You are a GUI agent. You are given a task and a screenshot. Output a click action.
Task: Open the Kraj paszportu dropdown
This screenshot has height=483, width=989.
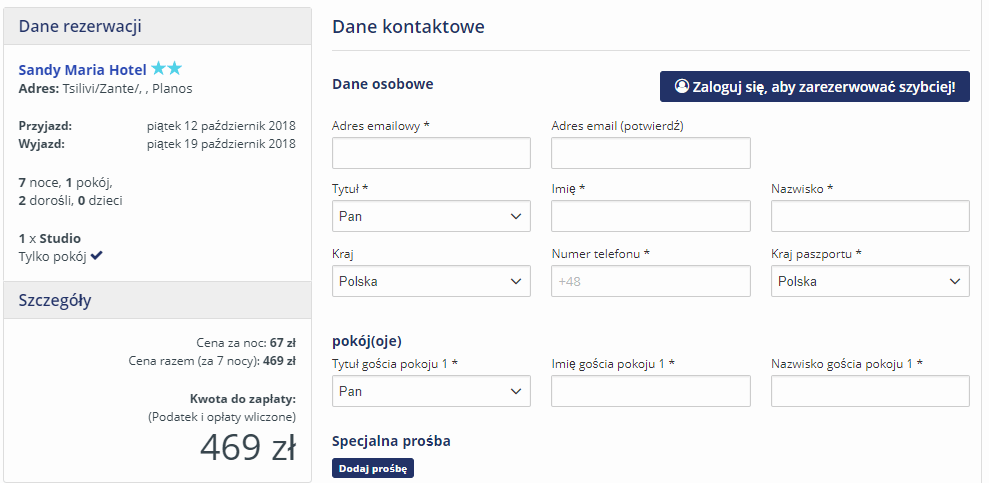[870, 281]
